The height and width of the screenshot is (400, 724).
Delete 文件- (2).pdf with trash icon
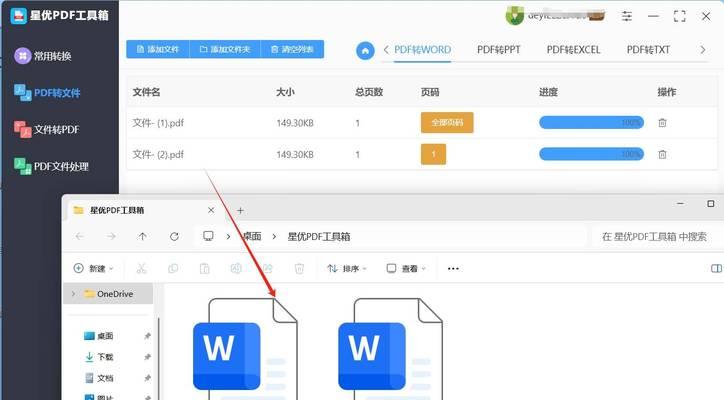click(x=662, y=154)
